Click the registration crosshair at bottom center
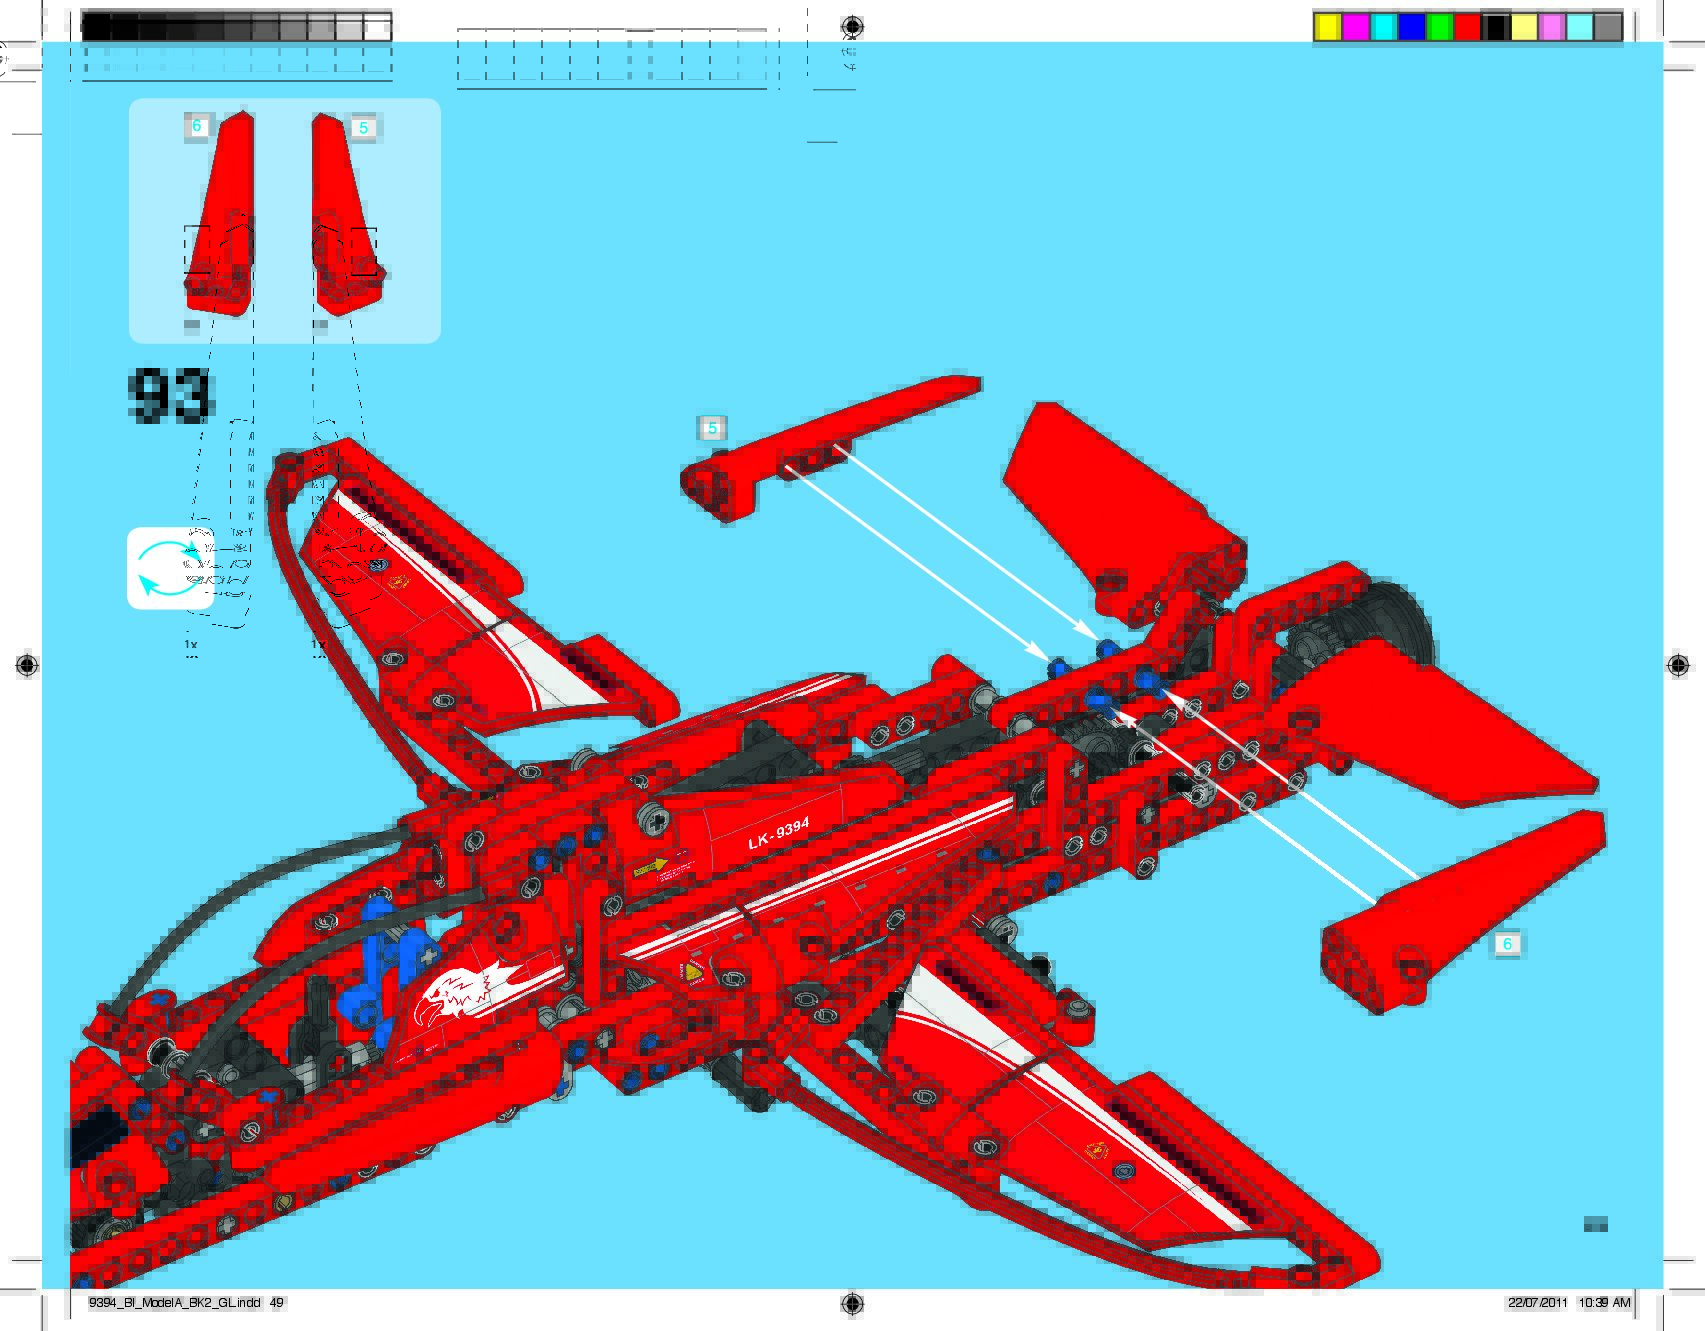The width and height of the screenshot is (1705, 1331). 851,1302
